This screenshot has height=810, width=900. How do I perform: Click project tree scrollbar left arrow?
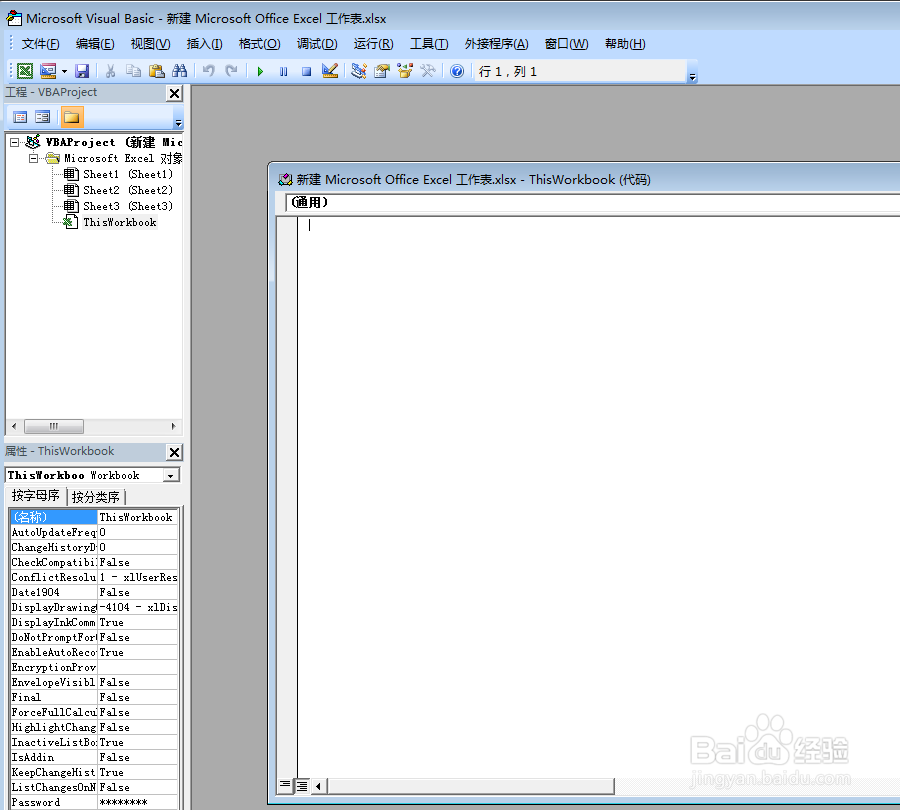coord(14,427)
